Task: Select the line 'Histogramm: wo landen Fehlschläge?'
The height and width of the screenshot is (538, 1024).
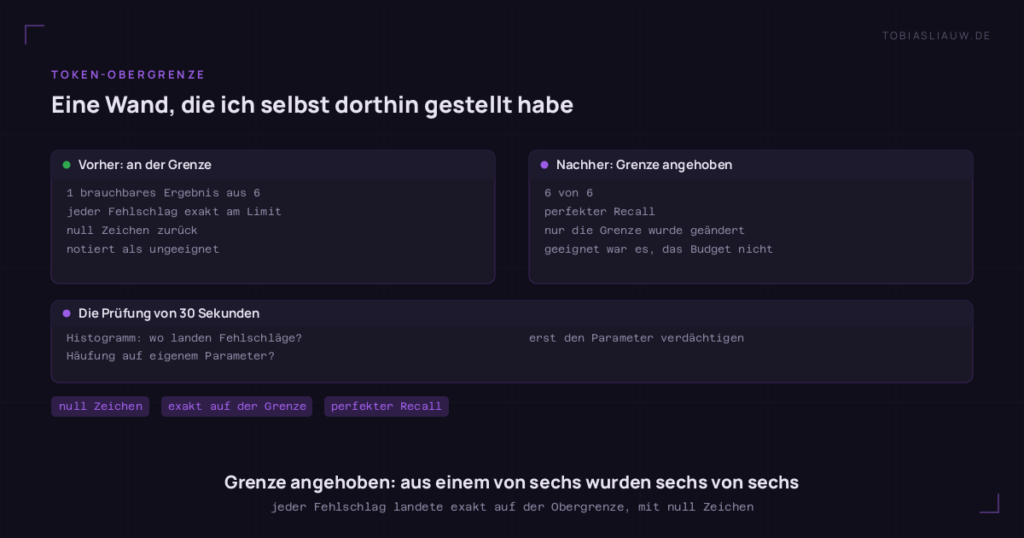Action: [x=184, y=338]
